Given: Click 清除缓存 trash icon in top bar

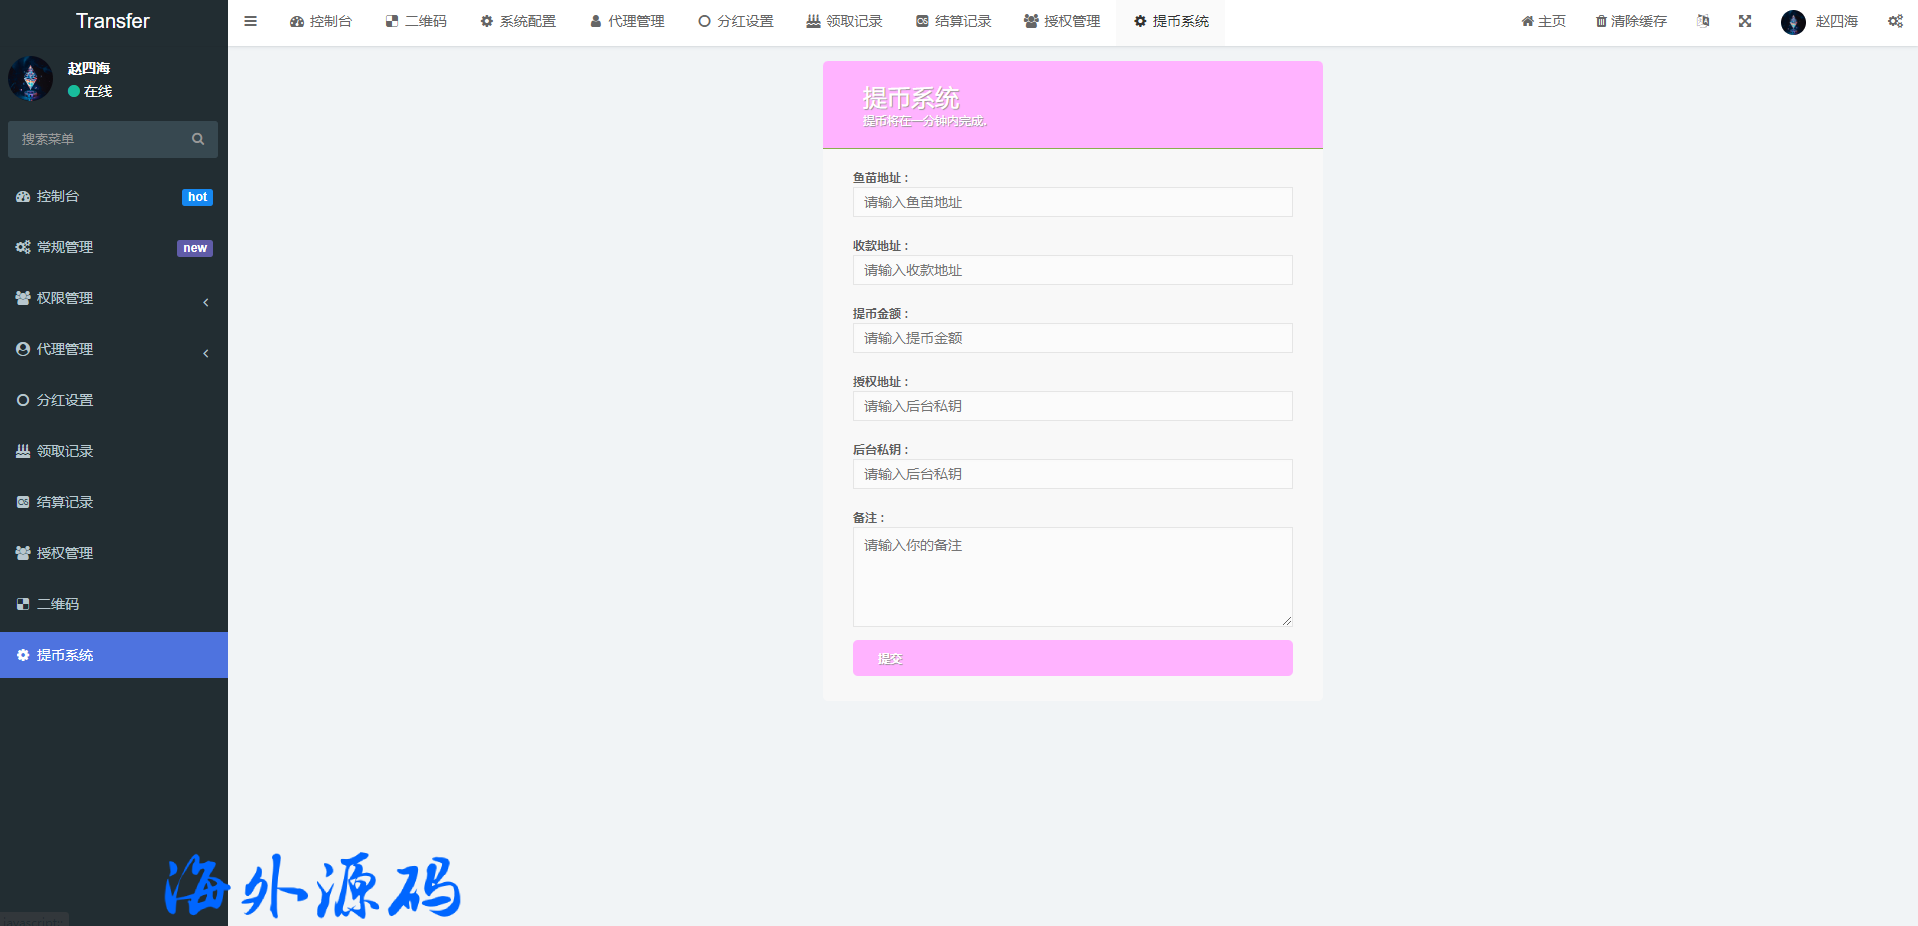Looking at the screenshot, I should pyautogui.click(x=1601, y=21).
